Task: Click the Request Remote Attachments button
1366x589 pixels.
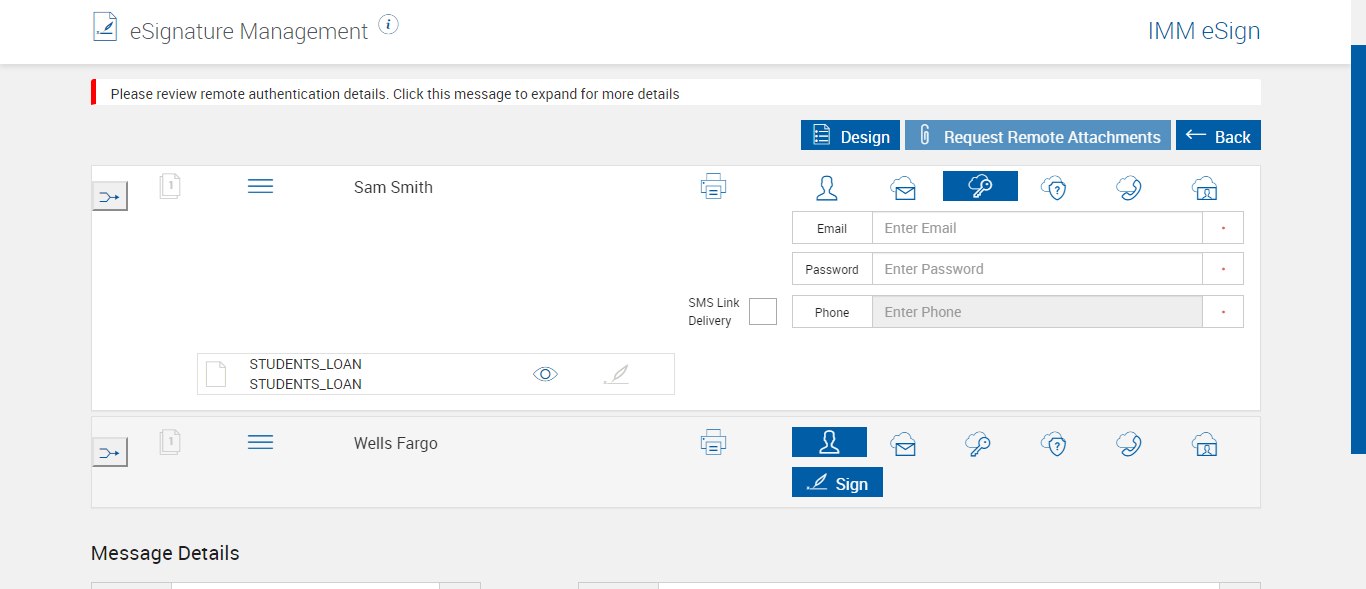Action: pyautogui.click(x=1038, y=136)
